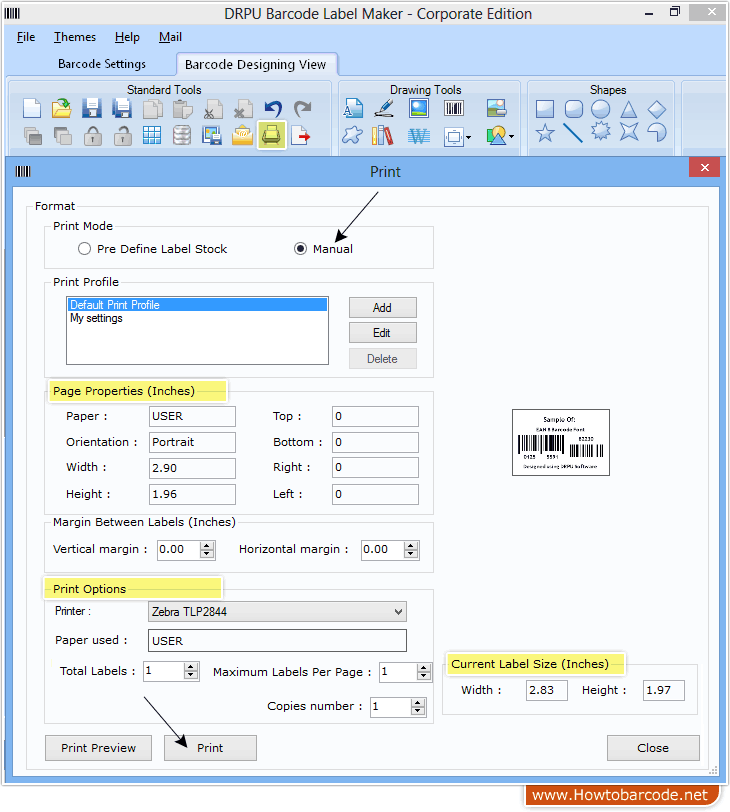Switch to Barcode Settings tab

pos(102,64)
